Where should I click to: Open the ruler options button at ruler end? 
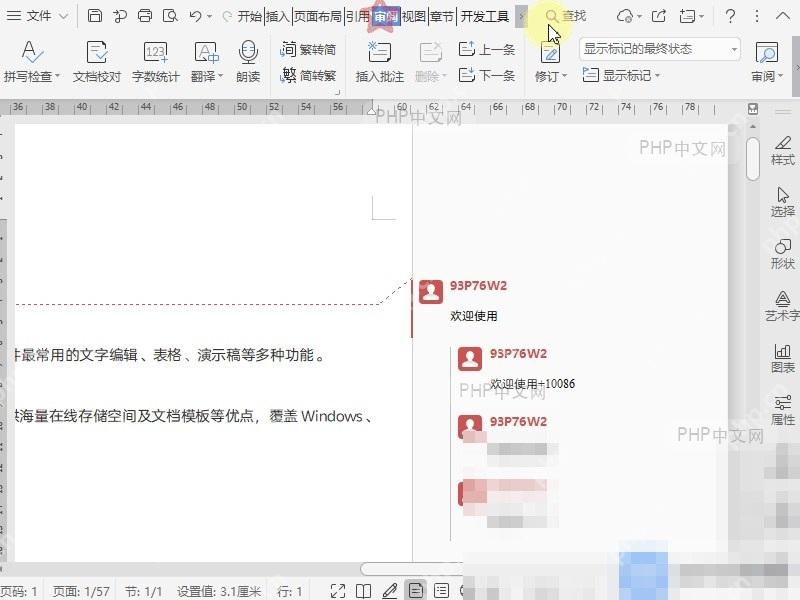753,109
